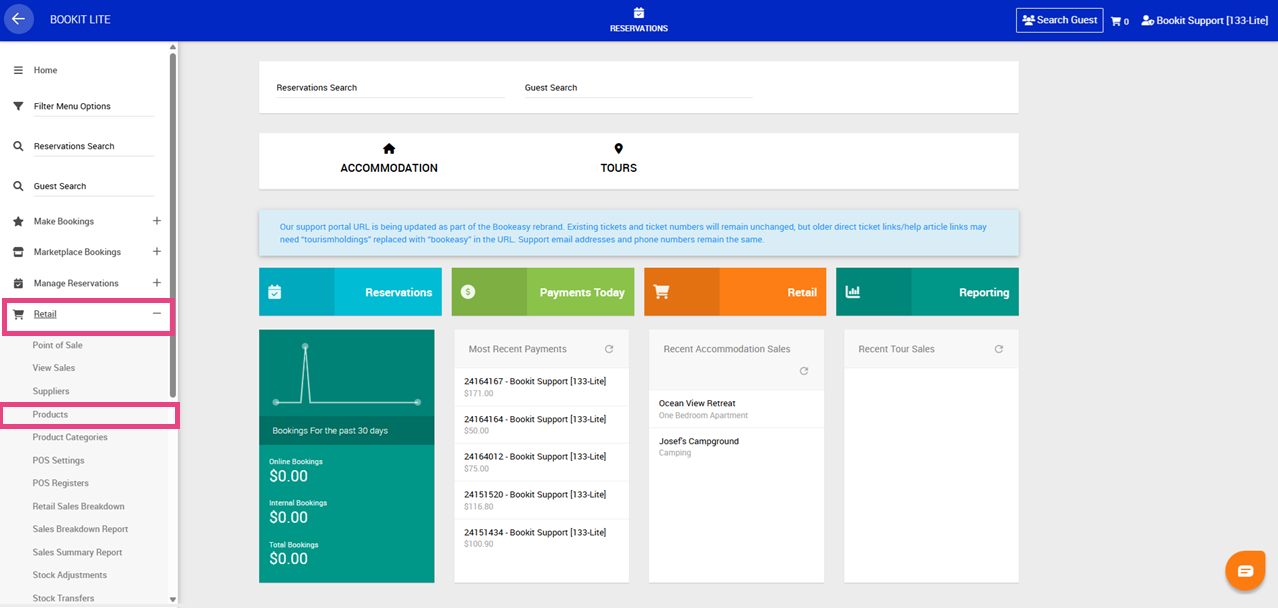Expand Manage Reservations with plus icon
The width and height of the screenshot is (1278, 608).
point(157,283)
